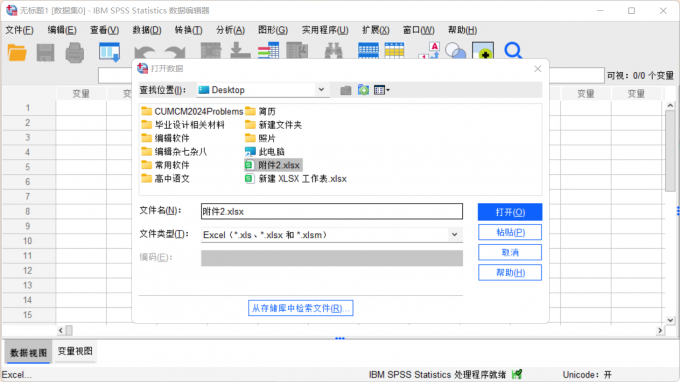This screenshot has height=382, width=680.
Task: Select the 高中语文 folder
Action: pos(166,179)
